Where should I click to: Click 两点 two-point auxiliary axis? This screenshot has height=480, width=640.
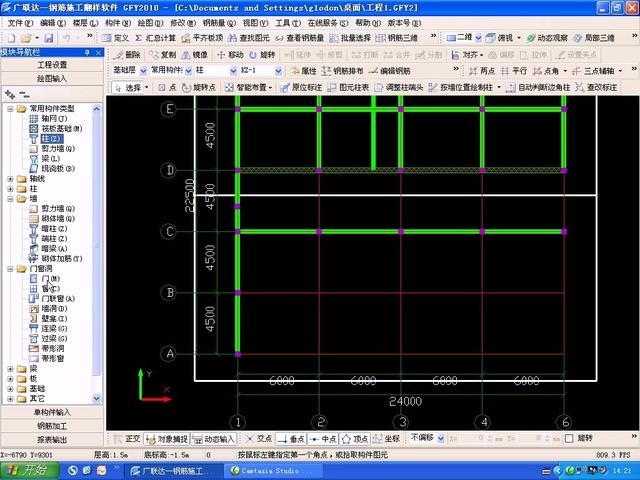tap(482, 71)
